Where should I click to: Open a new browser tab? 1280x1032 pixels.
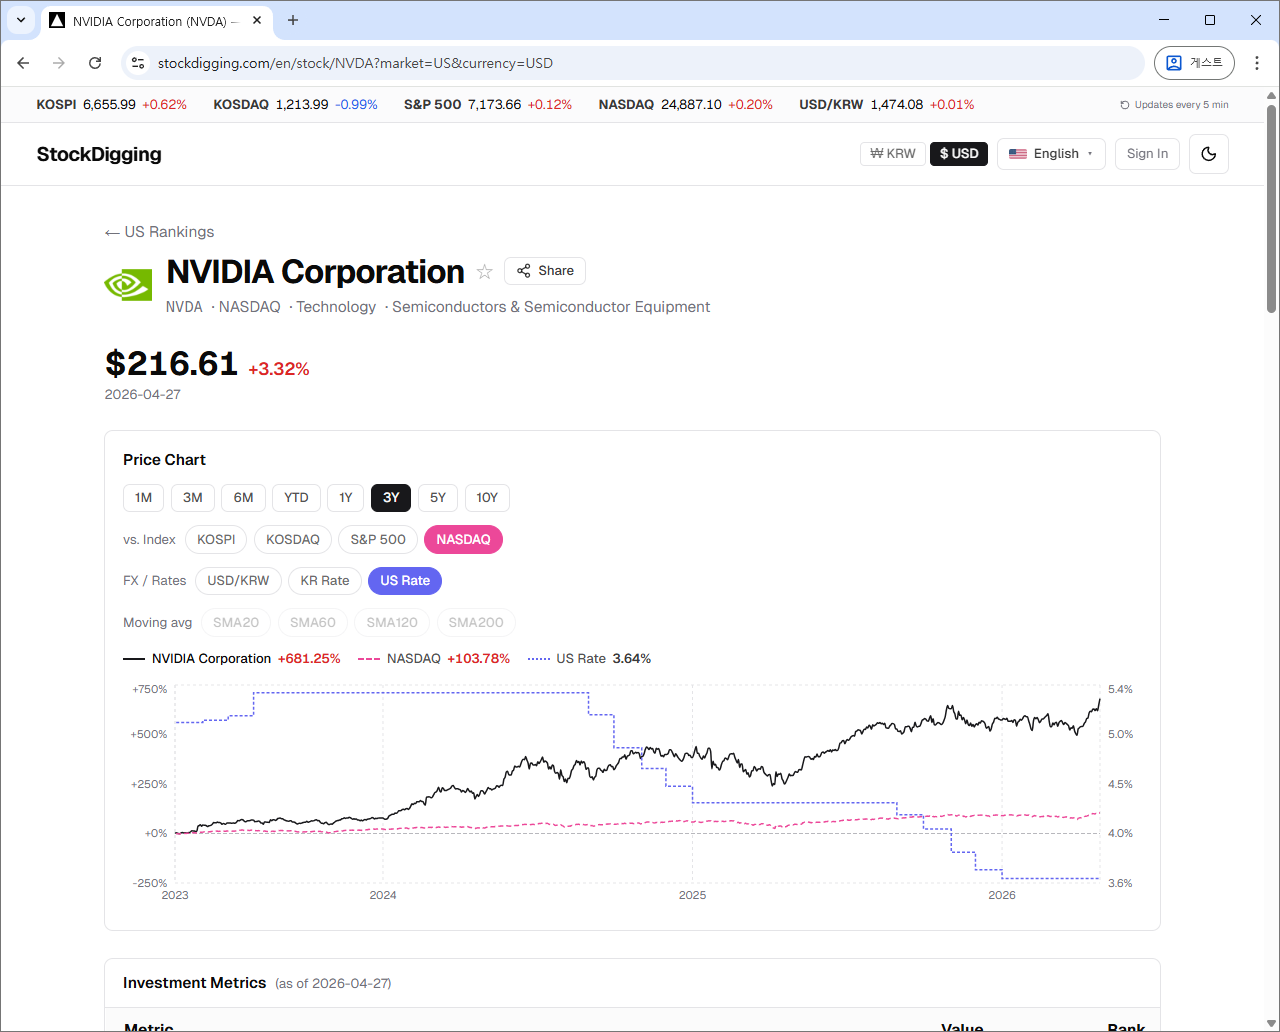[293, 20]
